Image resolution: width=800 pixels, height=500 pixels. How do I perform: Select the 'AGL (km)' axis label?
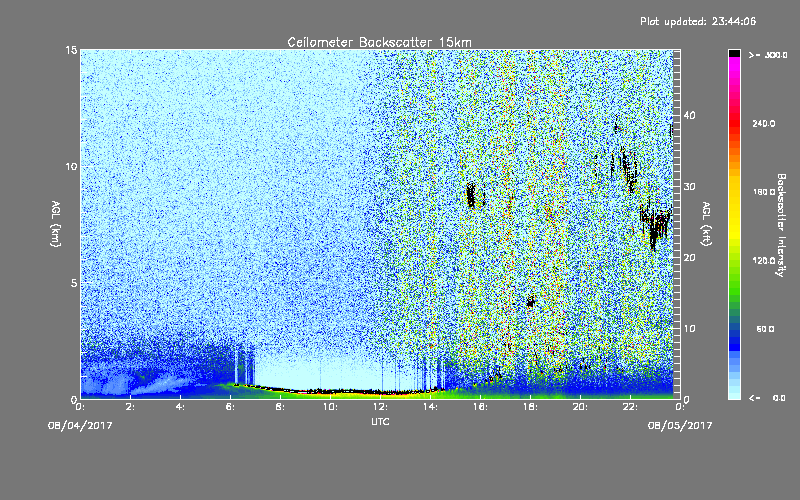(56, 223)
